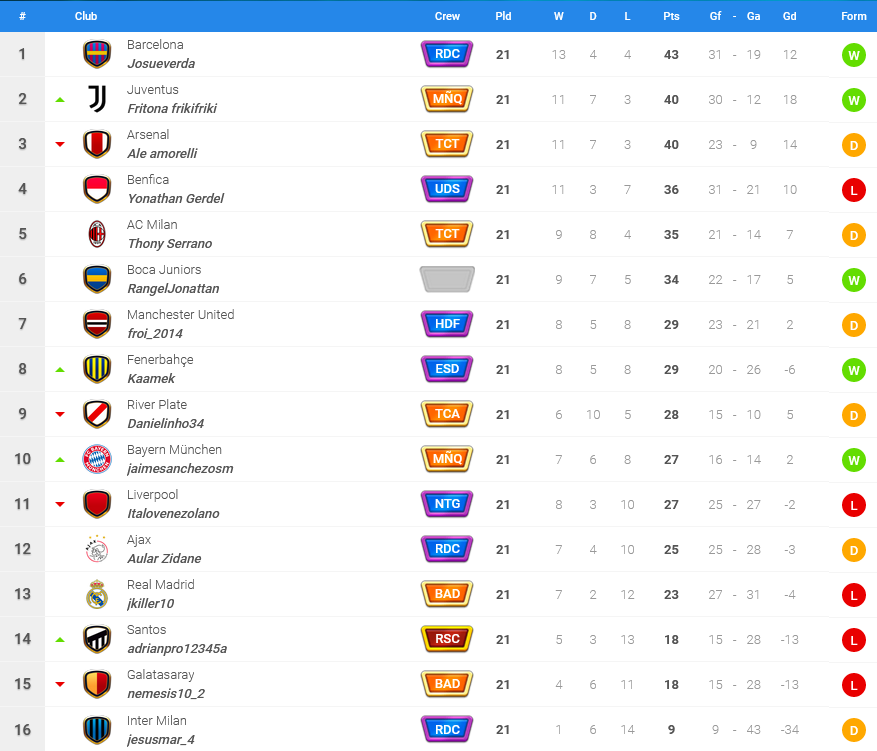
Task: Open manager Josueverda's profile link
Action: tap(161, 64)
